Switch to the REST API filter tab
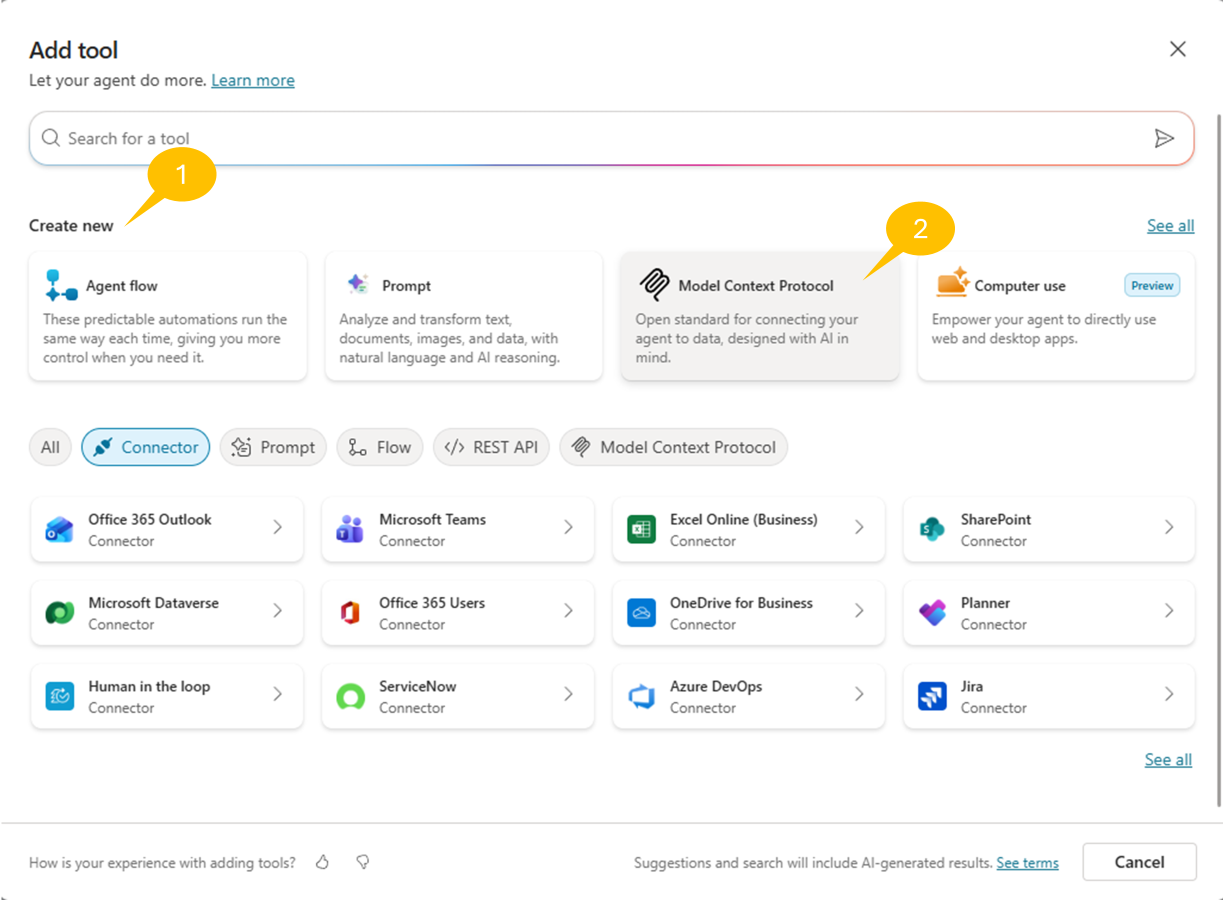Image resolution: width=1223 pixels, height=900 pixels. [492, 447]
